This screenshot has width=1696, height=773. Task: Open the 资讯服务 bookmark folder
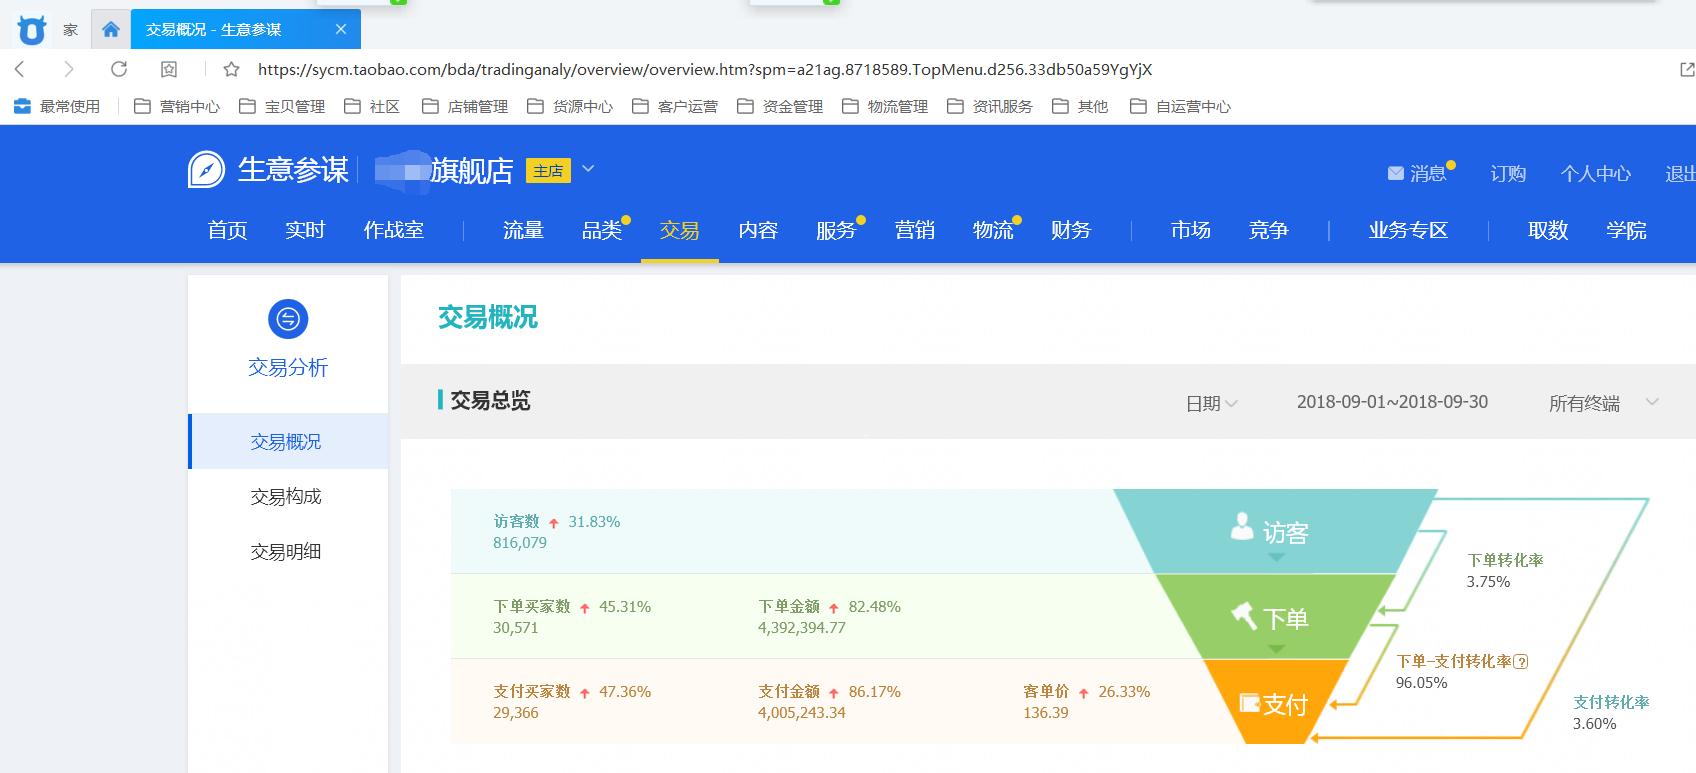point(990,106)
